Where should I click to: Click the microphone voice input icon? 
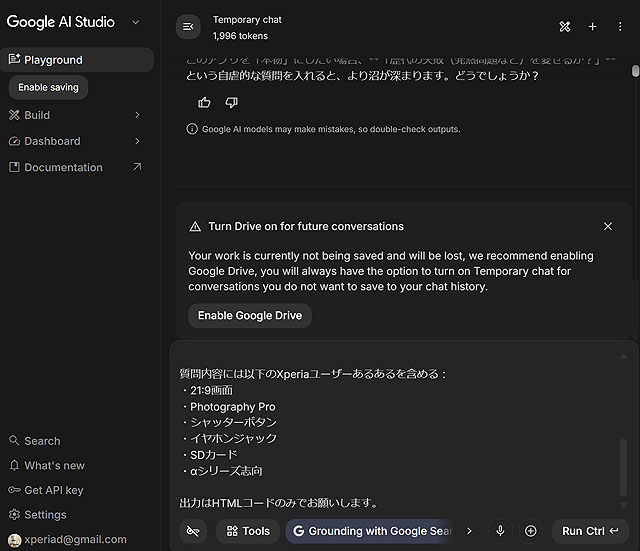500,531
